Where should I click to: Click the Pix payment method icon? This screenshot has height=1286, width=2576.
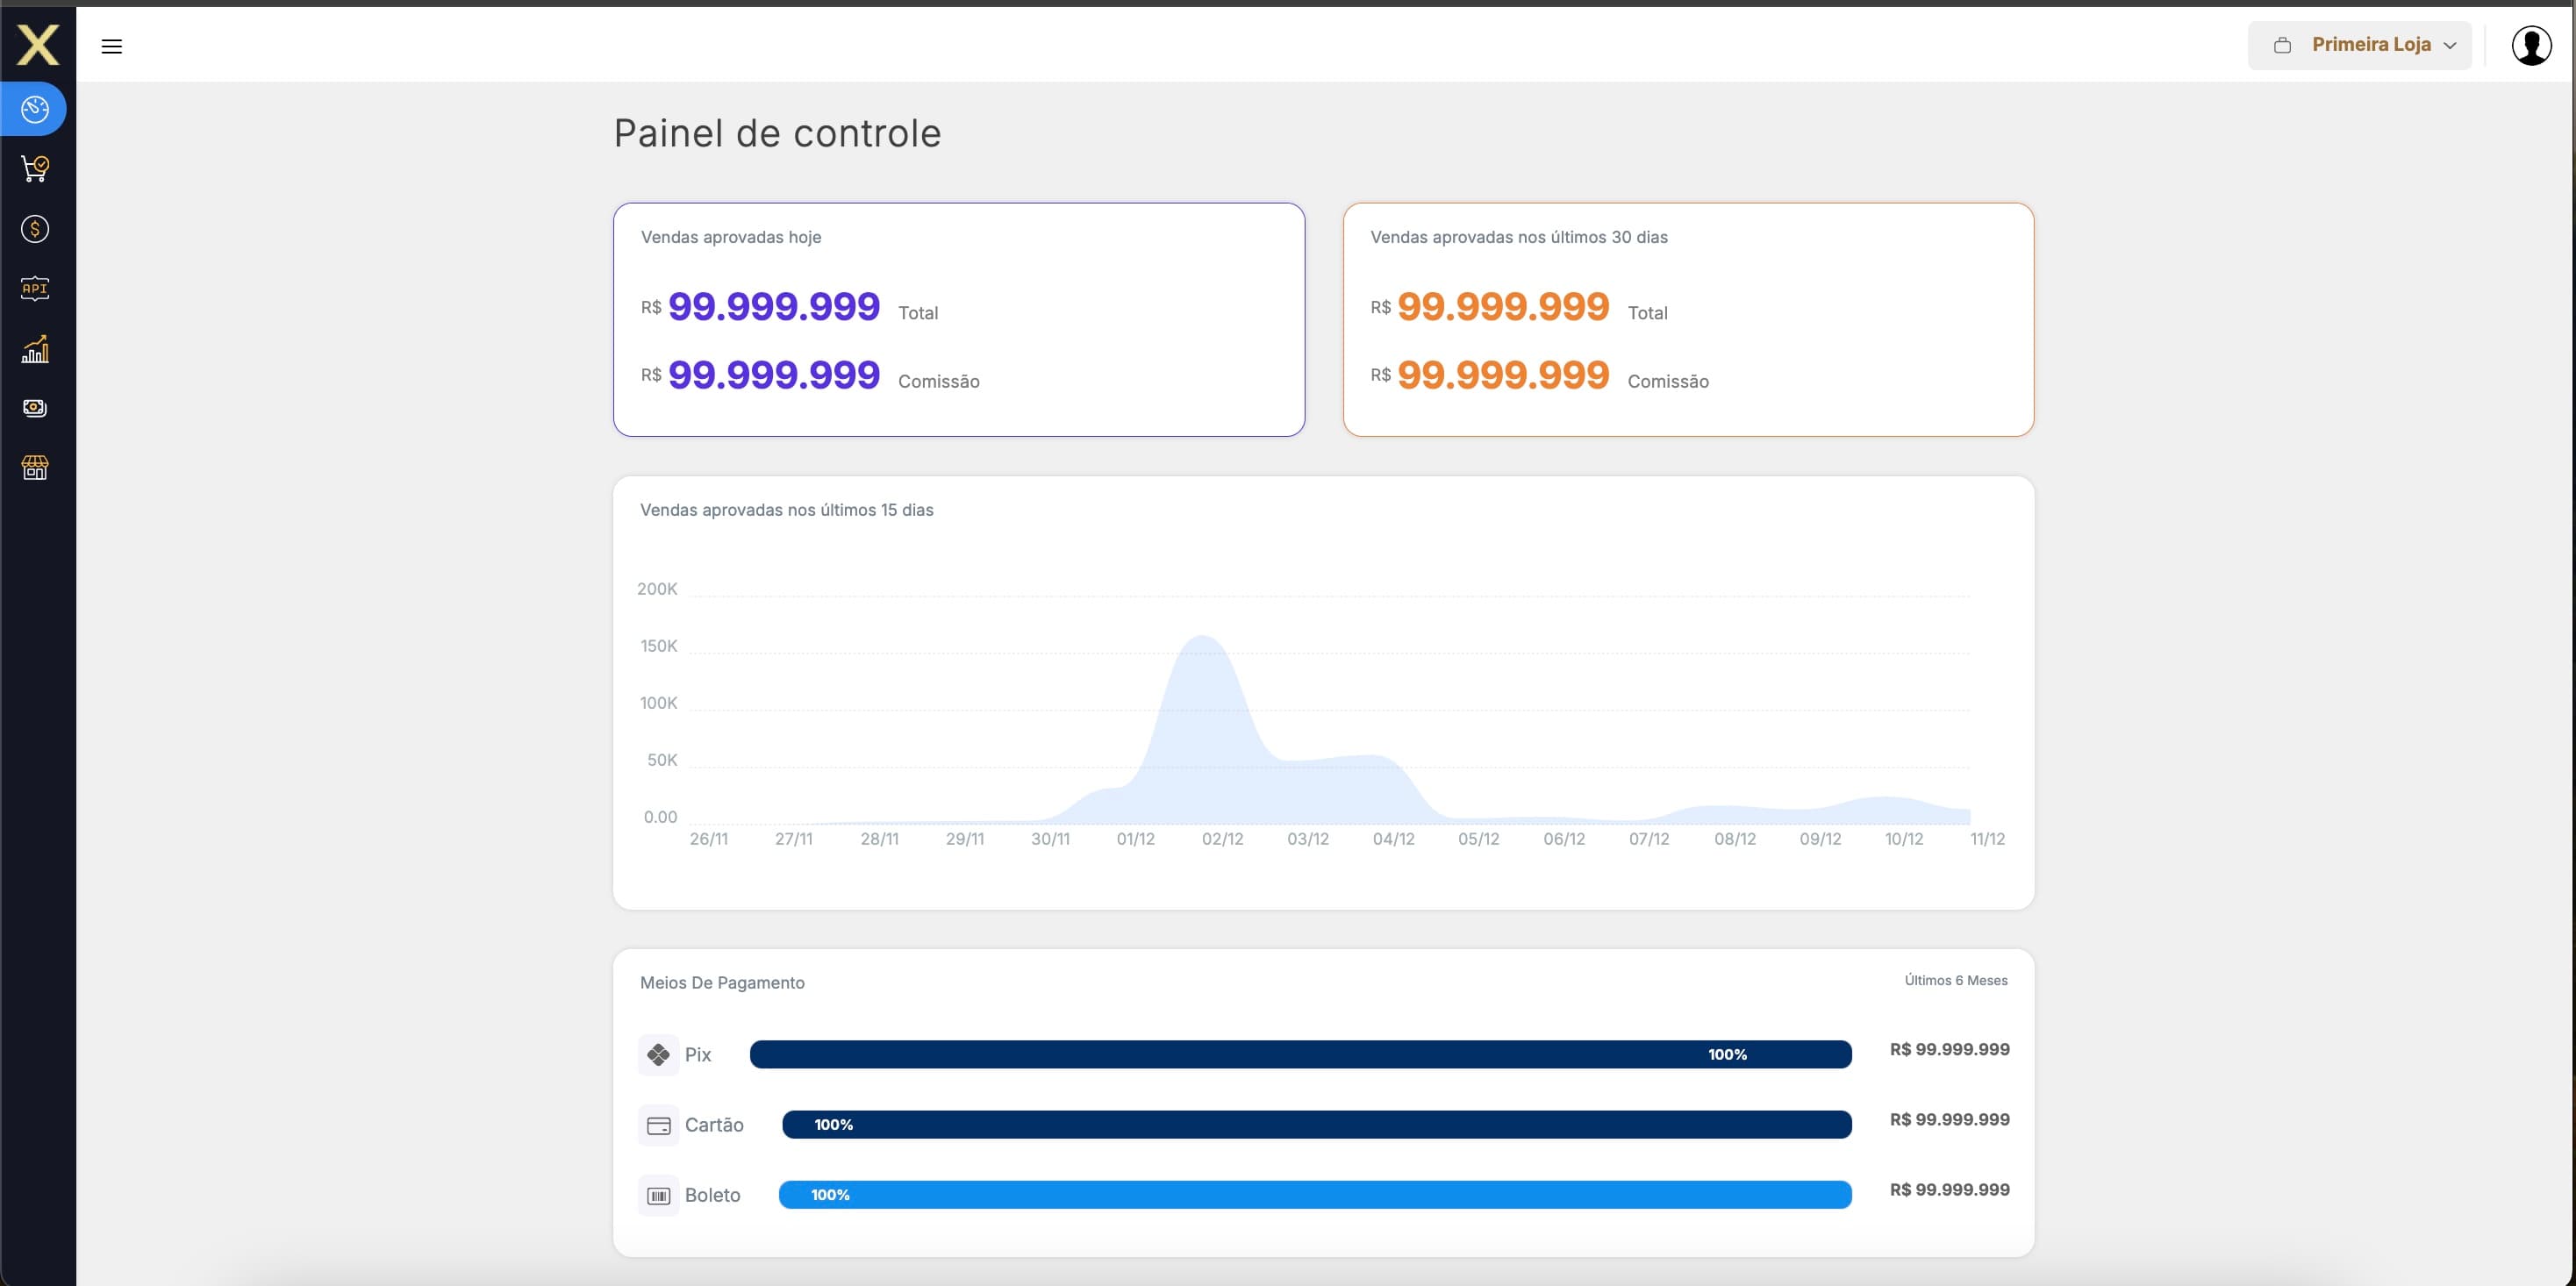click(x=660, y=1054)
